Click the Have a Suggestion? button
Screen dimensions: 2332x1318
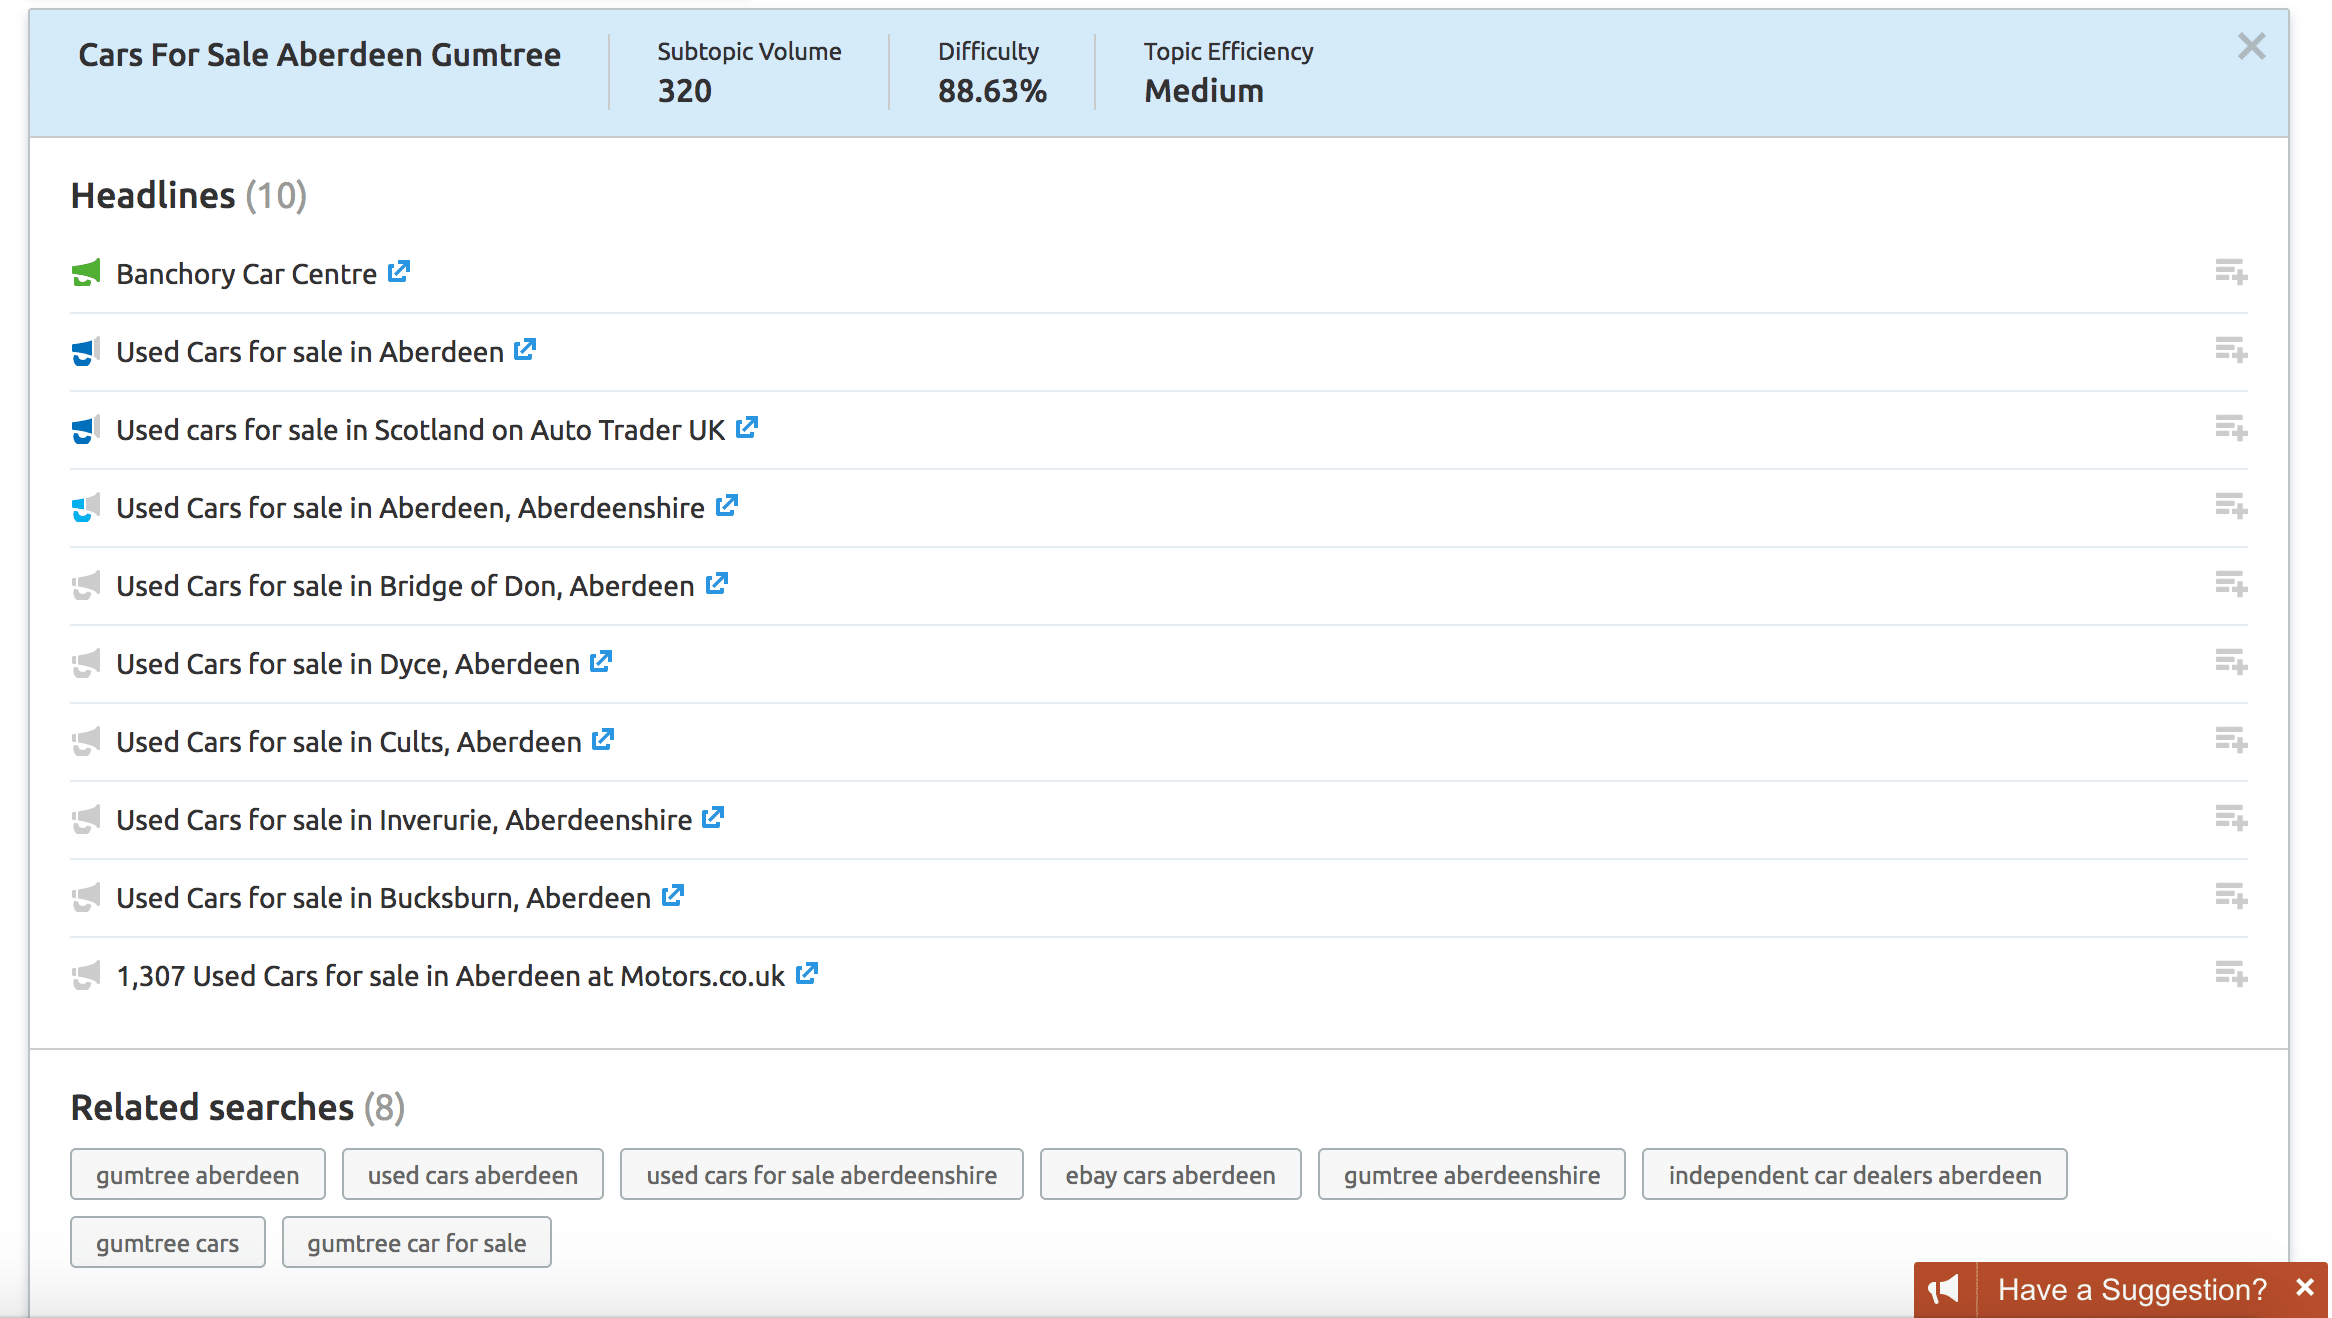2131,1289
